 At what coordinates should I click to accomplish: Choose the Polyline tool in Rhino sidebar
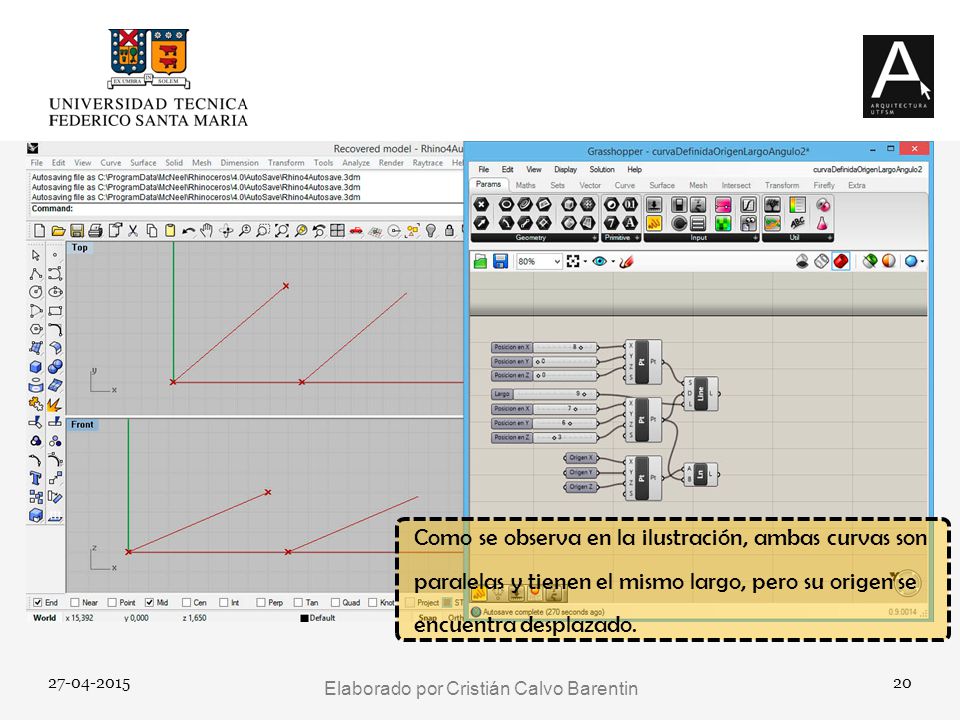[36, 274]
